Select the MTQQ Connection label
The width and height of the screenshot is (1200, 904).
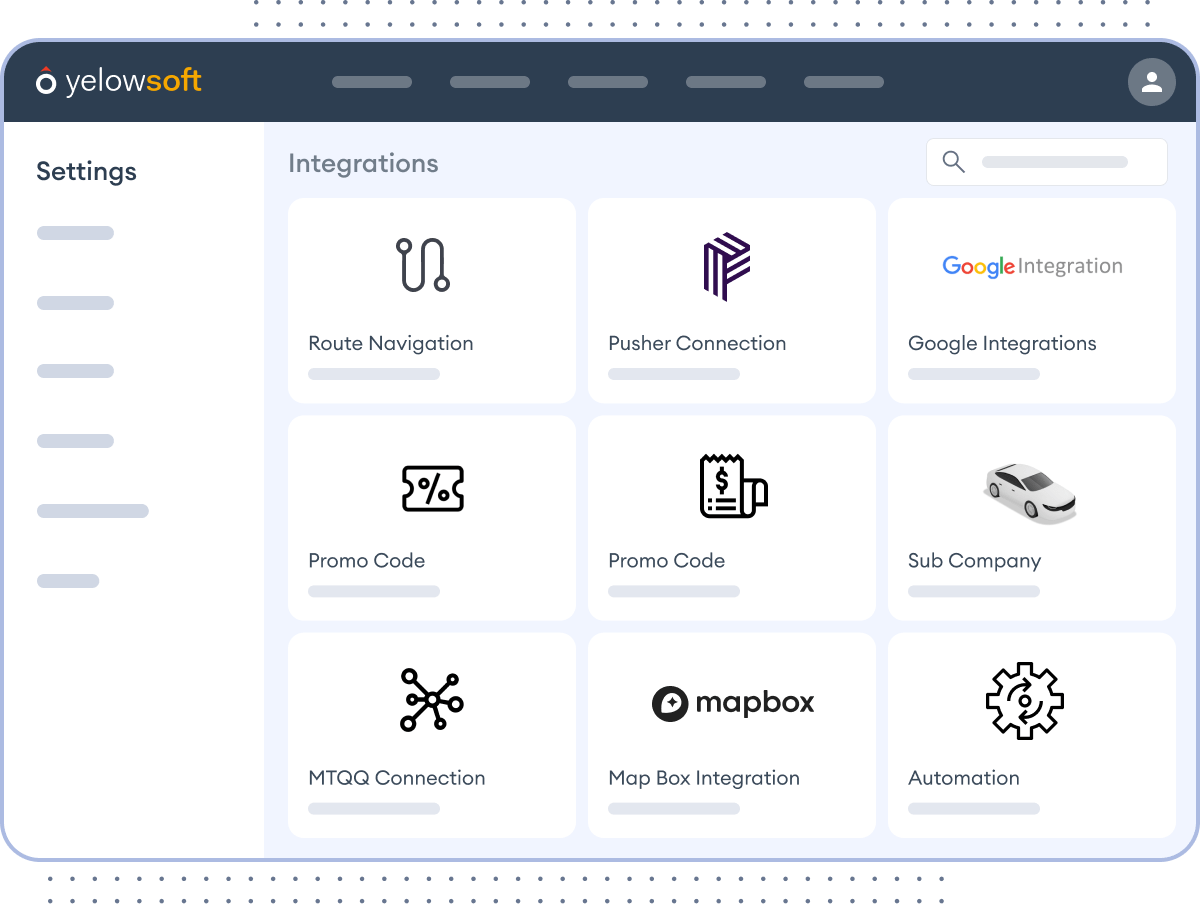[397, 777]
